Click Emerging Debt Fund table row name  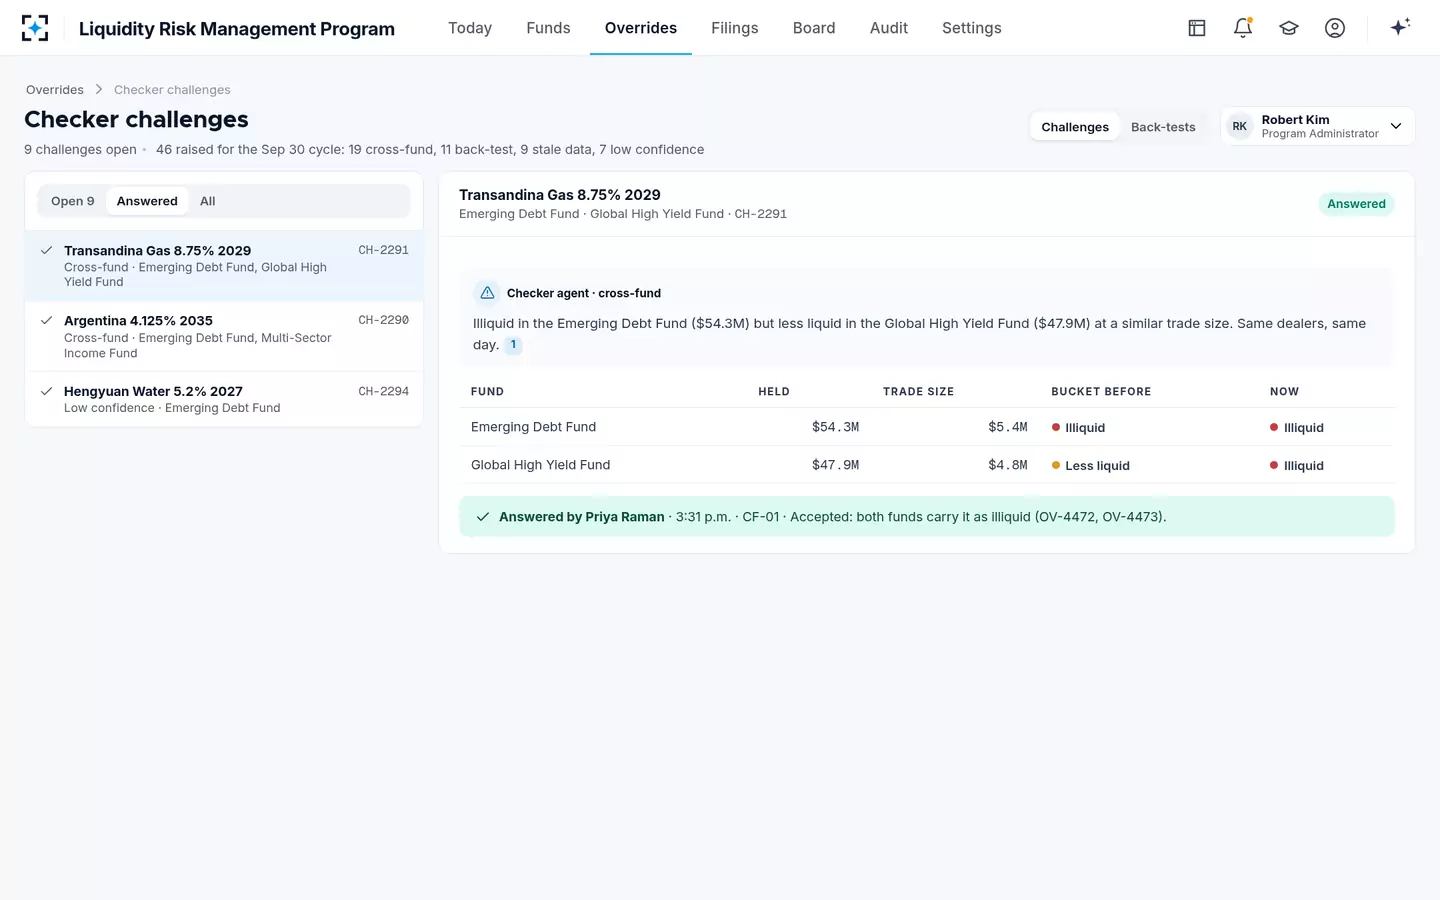tap(533, 427)
